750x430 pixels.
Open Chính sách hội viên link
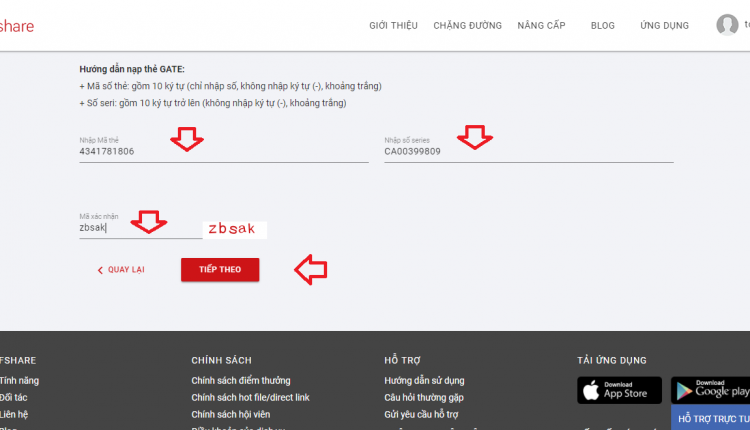pos(231,414)
